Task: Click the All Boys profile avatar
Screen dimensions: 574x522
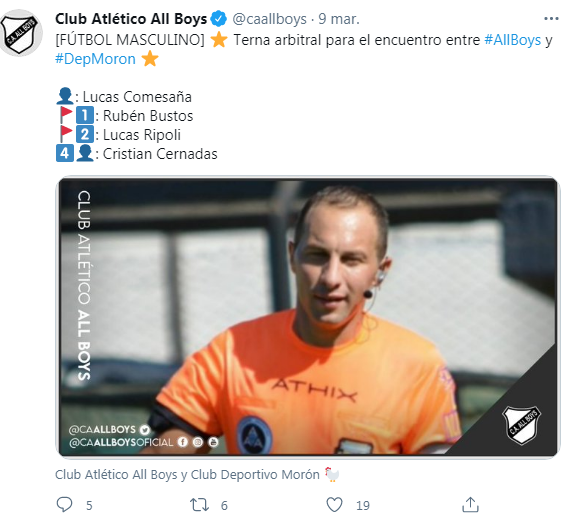Action: point(21,33)
